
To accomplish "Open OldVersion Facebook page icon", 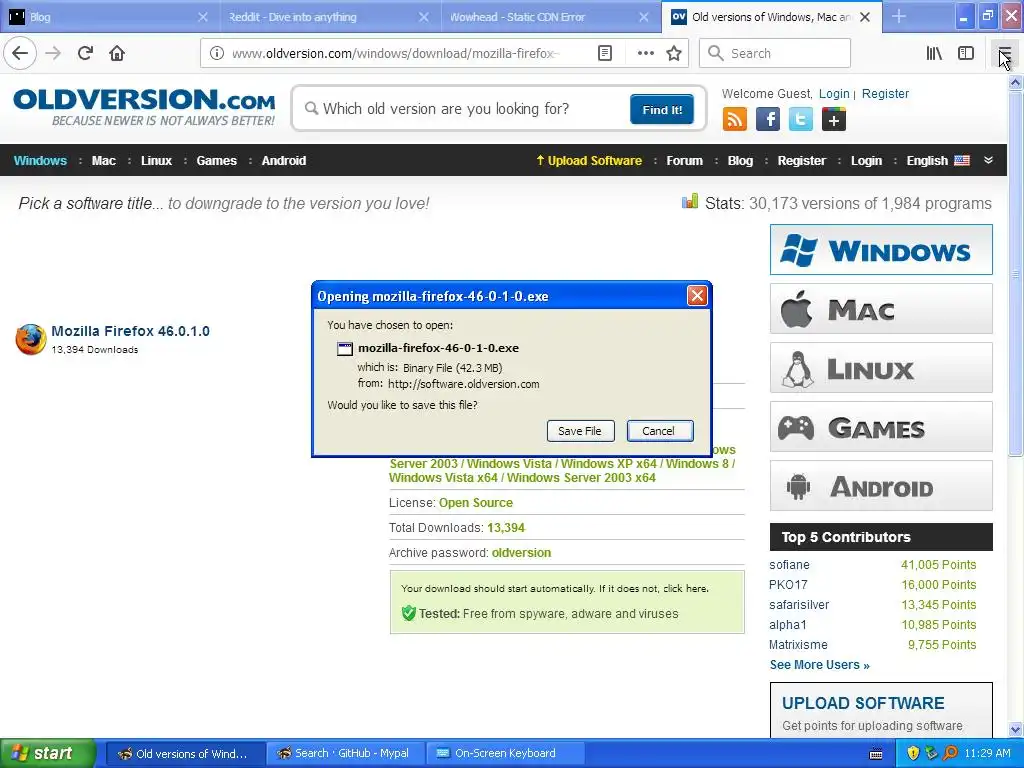I will tap(768, 119).
